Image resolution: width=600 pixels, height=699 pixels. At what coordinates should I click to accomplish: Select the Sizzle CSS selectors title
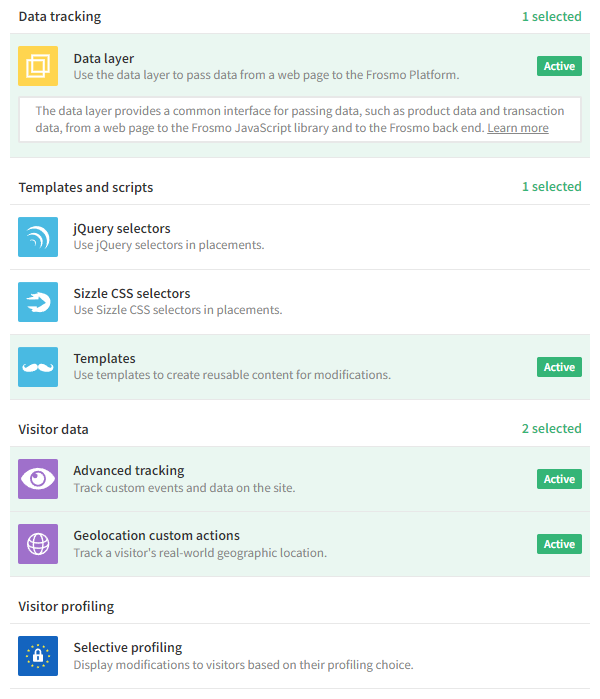[131, 293]
